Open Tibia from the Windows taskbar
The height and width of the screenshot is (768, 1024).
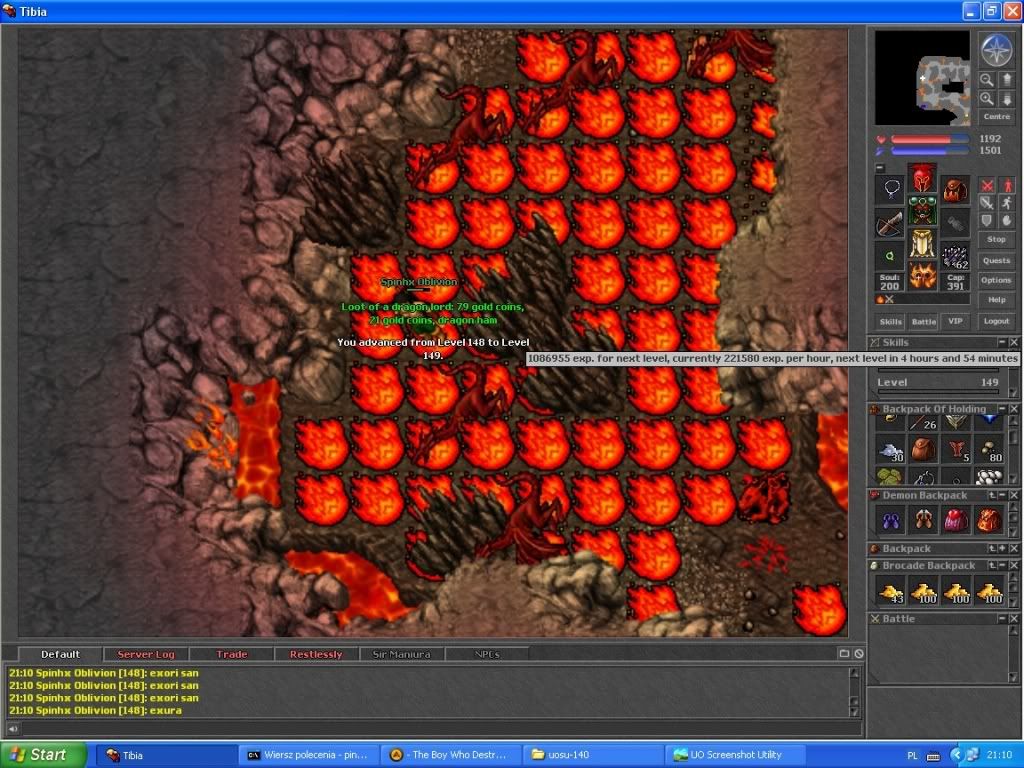coord(167,756)
